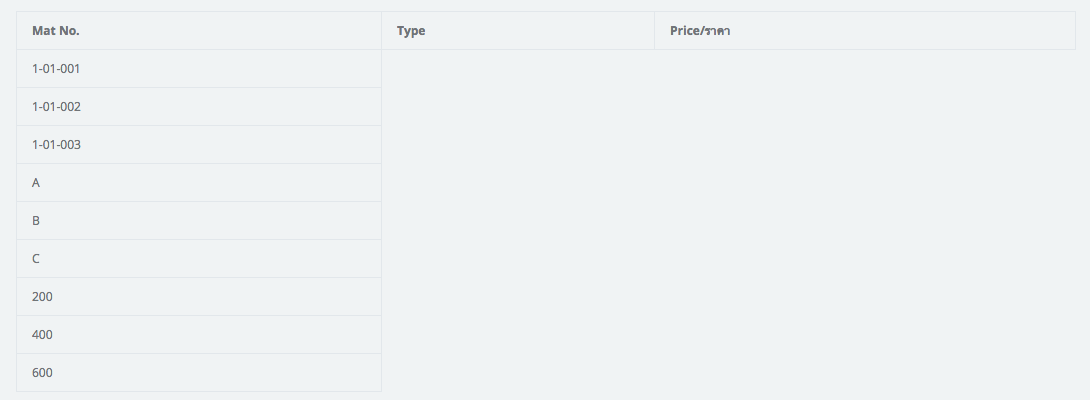Viewport: 1090px width, 400px height.
Task: Click the Thai word ราคา in the header
Action: pyautogui.click(x=717, y=31)
